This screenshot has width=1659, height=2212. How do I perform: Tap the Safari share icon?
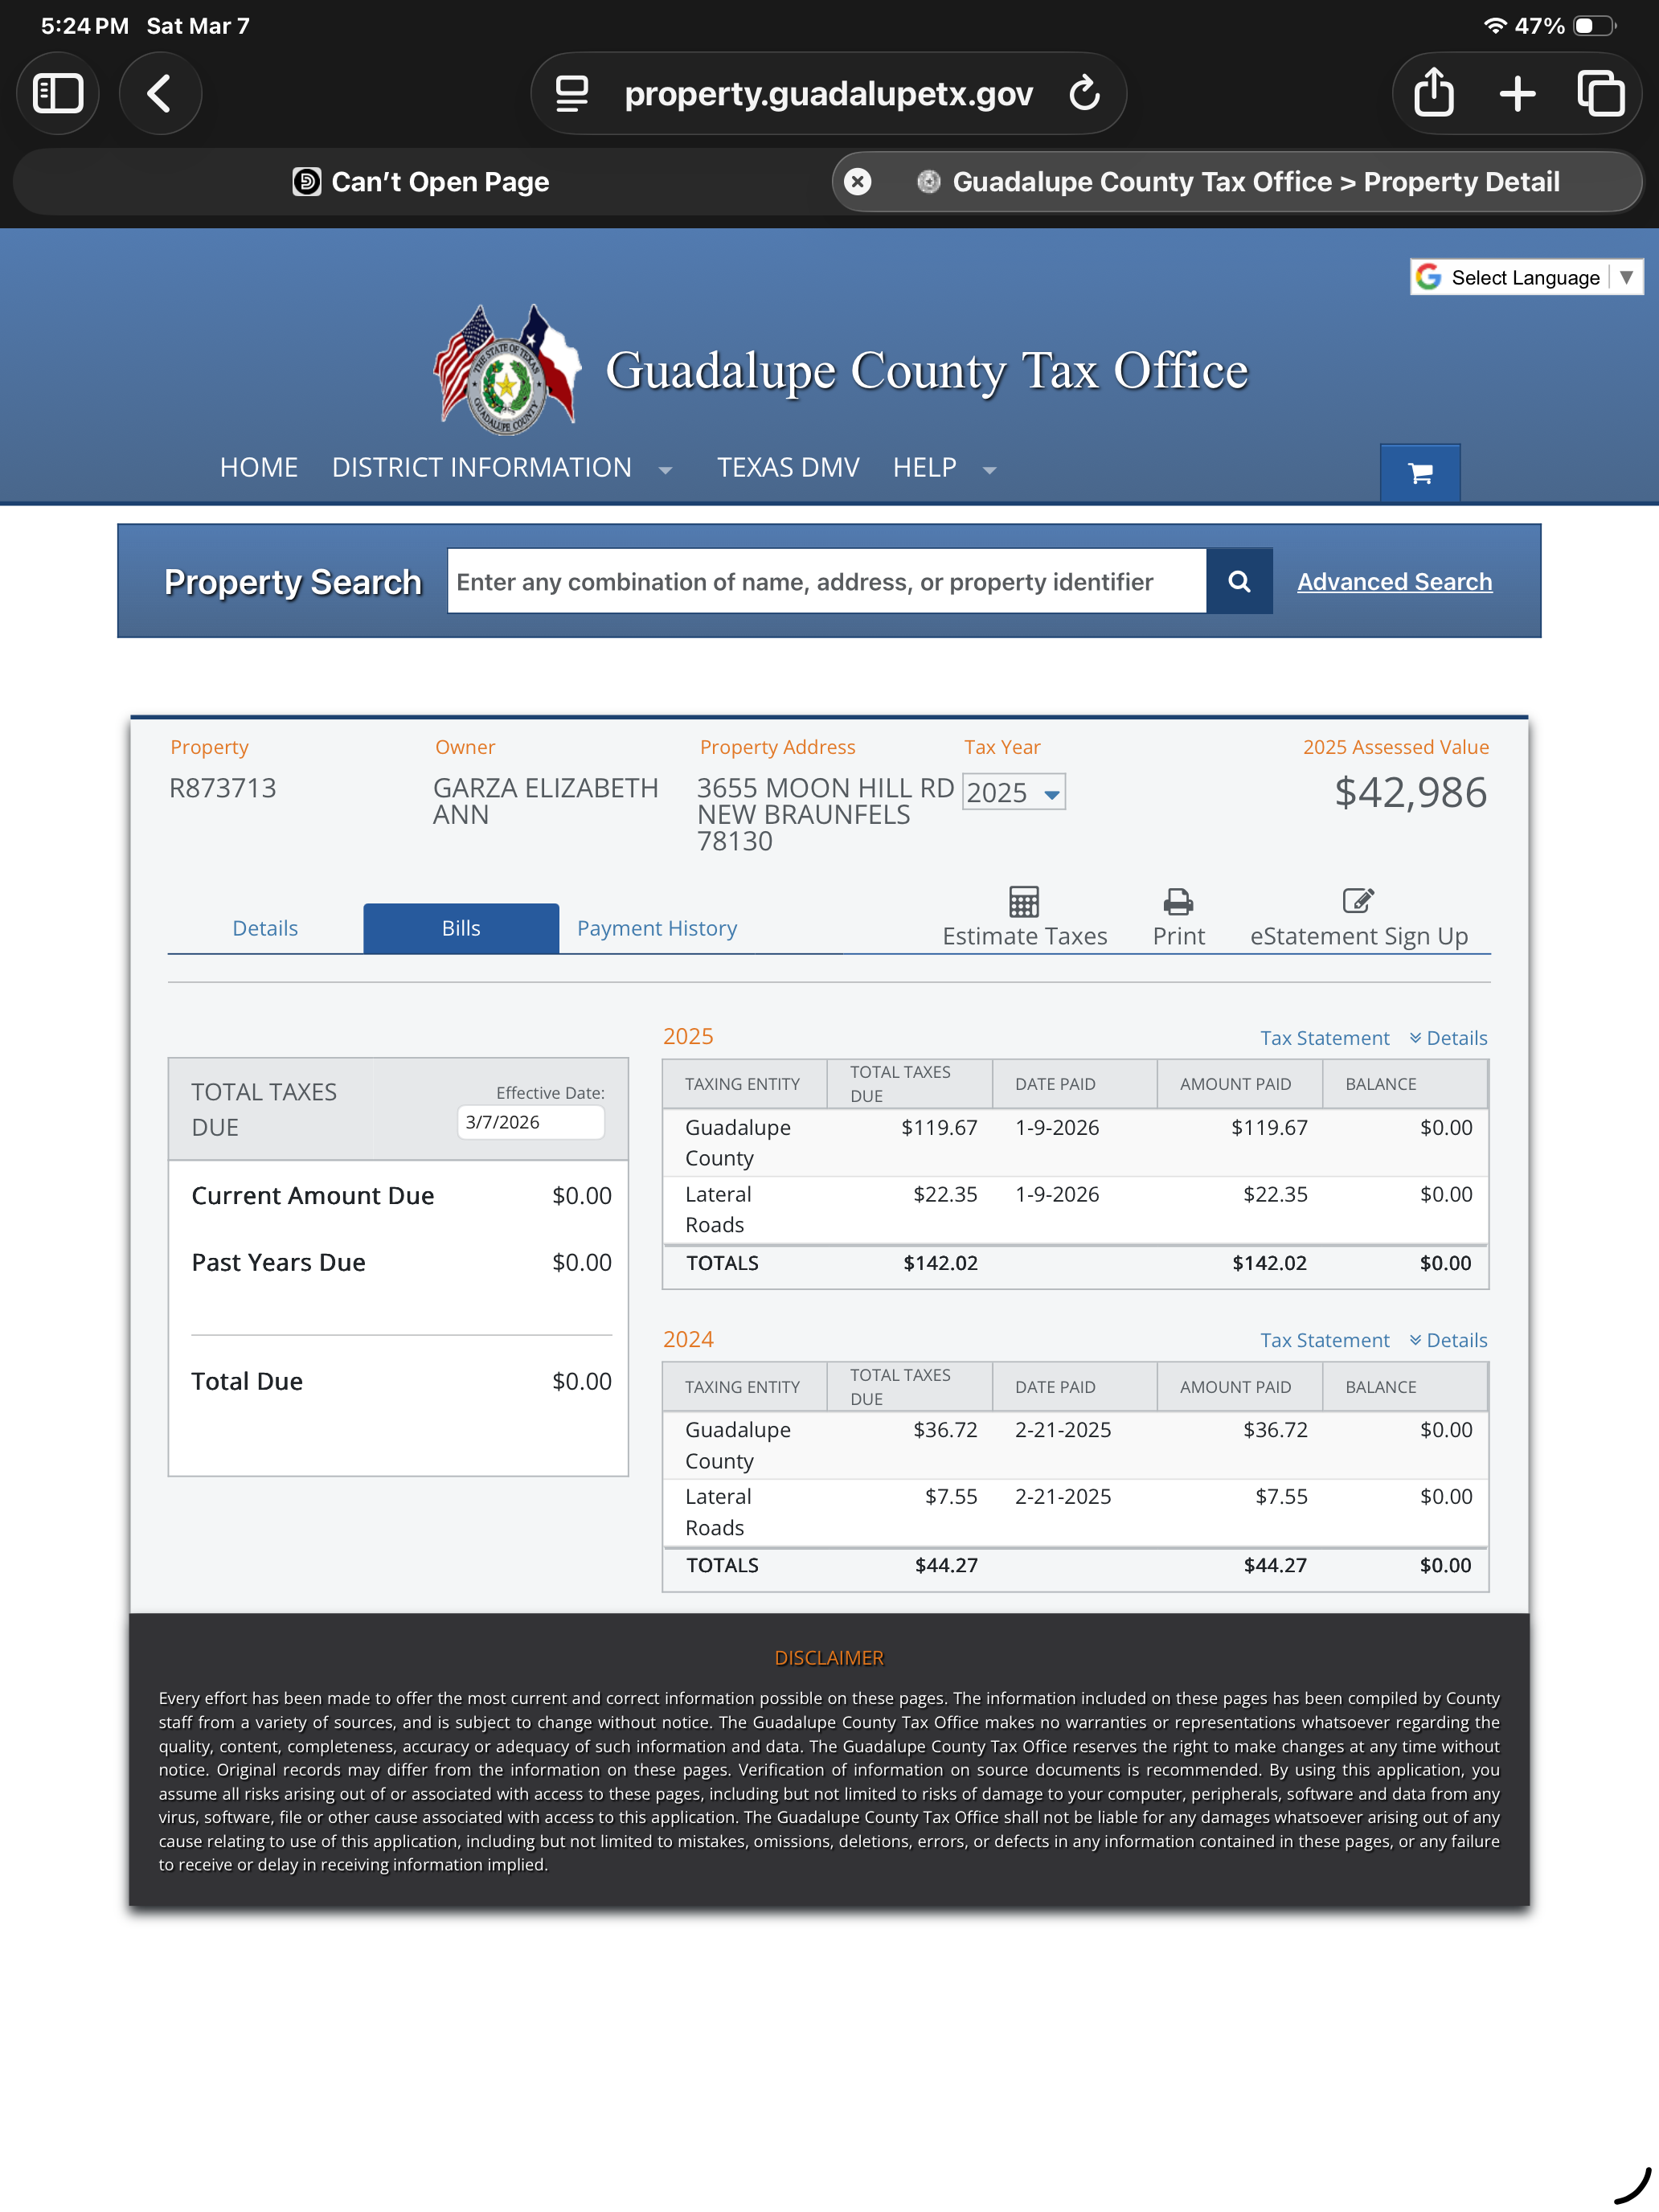tap(1433, 94)
